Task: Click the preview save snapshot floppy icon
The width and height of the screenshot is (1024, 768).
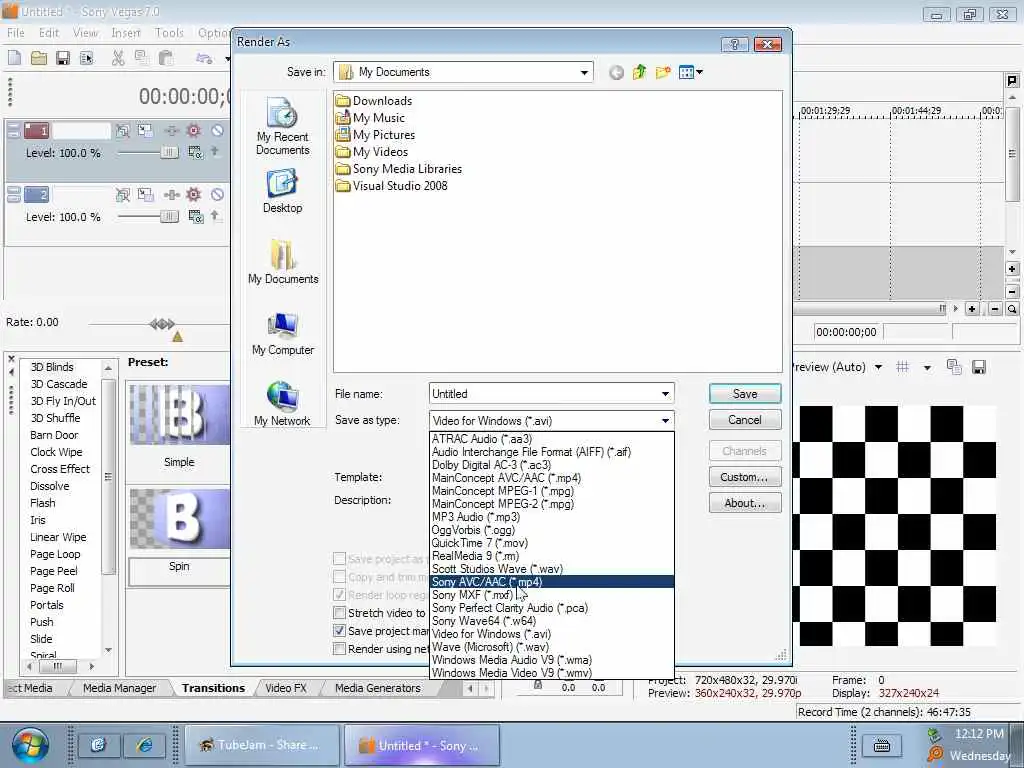Action: click(978, 367)
